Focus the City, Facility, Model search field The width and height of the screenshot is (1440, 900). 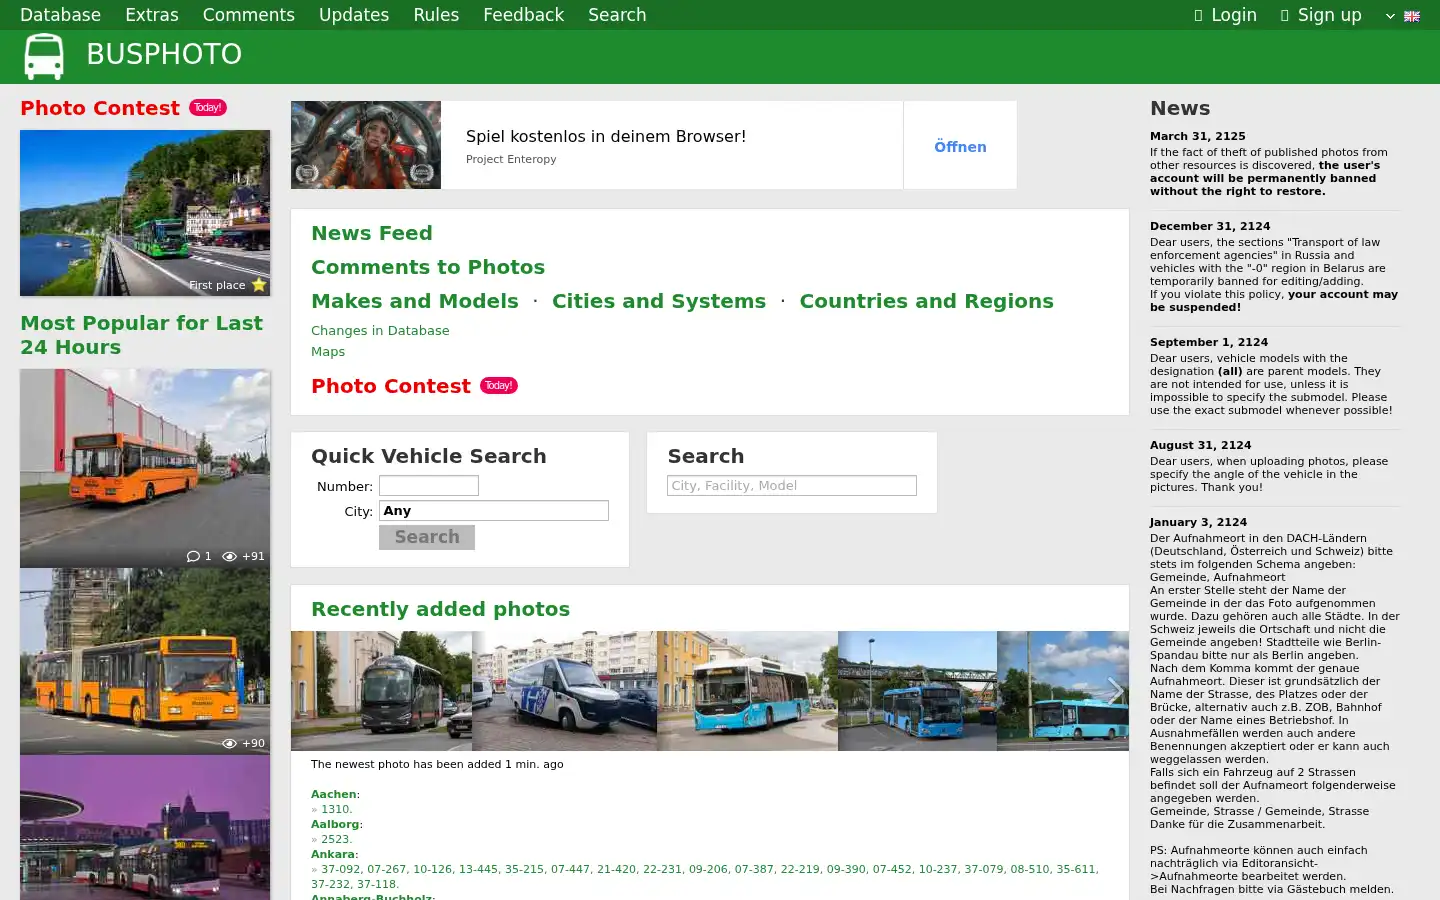click(x=792, y=485)
